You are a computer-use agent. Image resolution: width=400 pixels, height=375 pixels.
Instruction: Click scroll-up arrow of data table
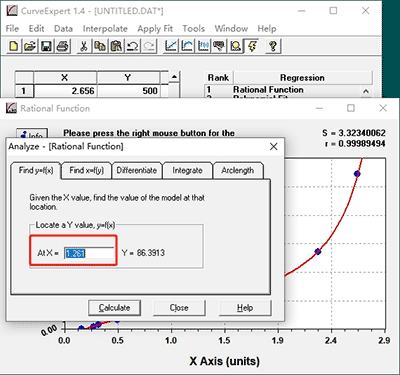[174, 77]
